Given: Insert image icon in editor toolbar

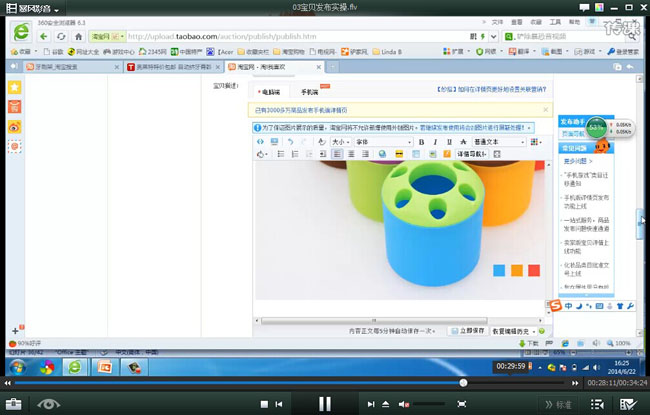Looking at the screenshot, I should [x=432, y=154].
